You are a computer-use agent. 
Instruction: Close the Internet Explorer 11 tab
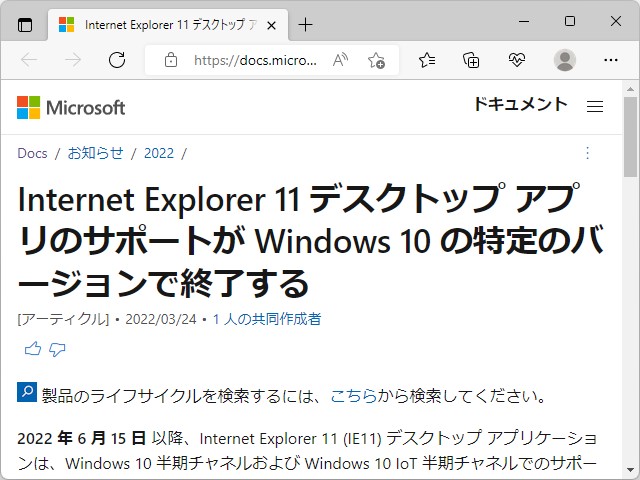(x=271, y=26)
